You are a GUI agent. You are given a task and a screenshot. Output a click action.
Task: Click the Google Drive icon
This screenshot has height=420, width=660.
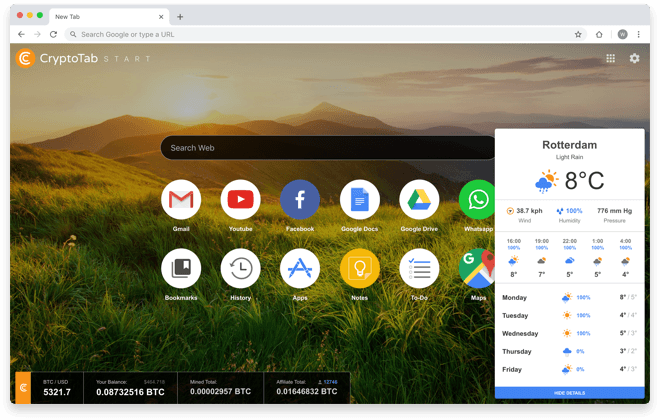pyautogui.click(x=419, y=200)
